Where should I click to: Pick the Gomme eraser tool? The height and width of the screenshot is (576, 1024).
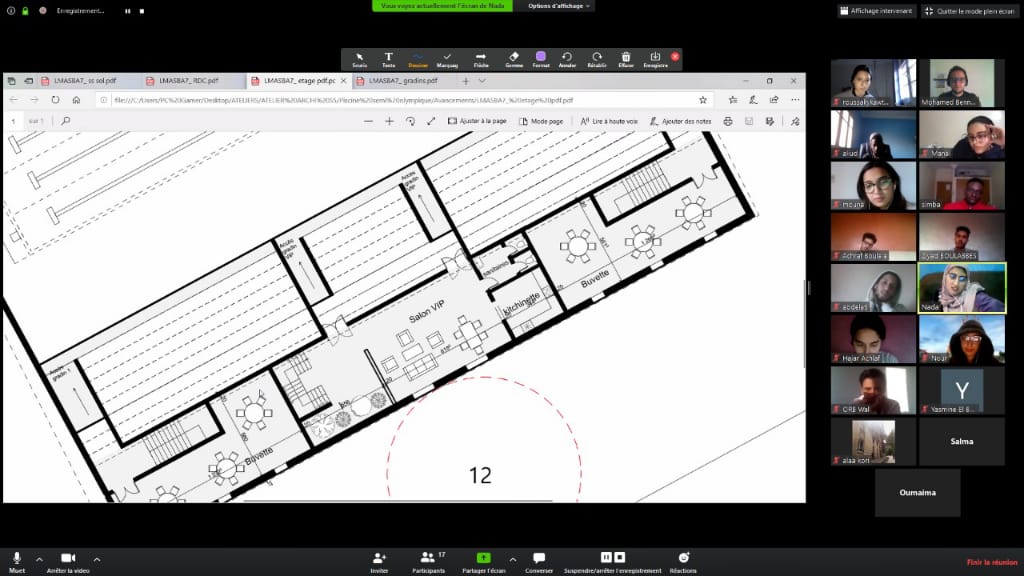coord(513,59)
